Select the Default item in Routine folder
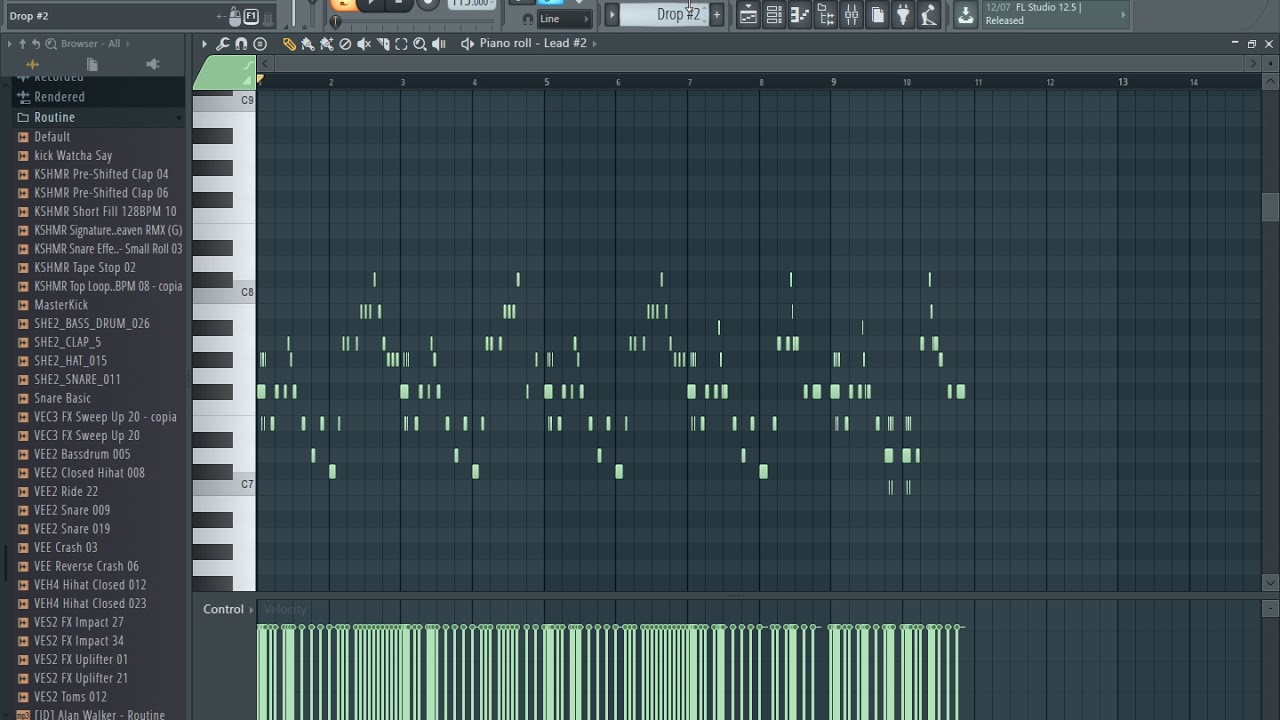Screen dimensions: 1280x720 pos(98,137)
